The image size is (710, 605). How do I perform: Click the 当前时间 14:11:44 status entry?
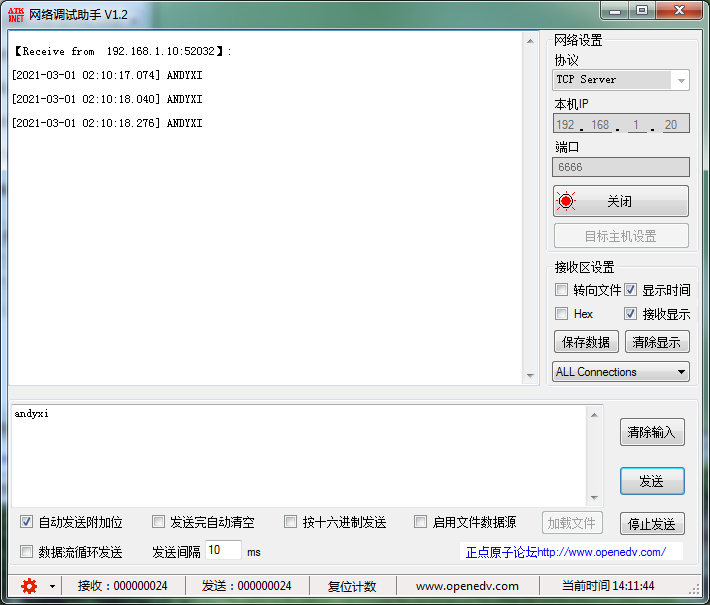point(608,586)
